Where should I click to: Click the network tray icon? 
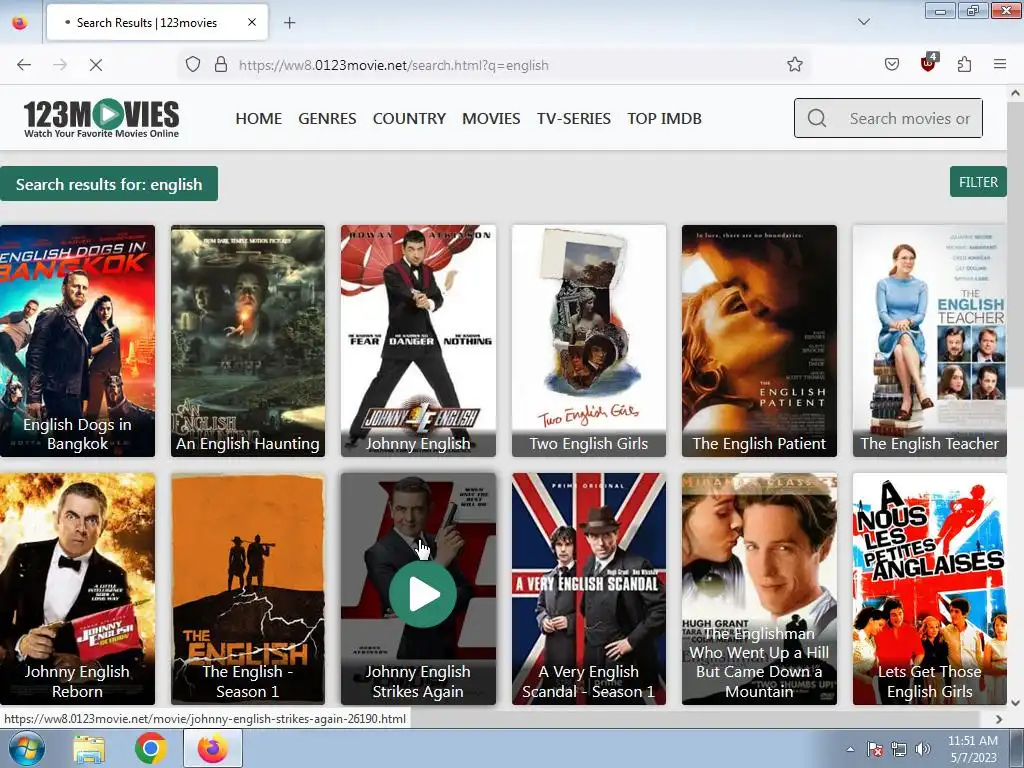[899, 749]
